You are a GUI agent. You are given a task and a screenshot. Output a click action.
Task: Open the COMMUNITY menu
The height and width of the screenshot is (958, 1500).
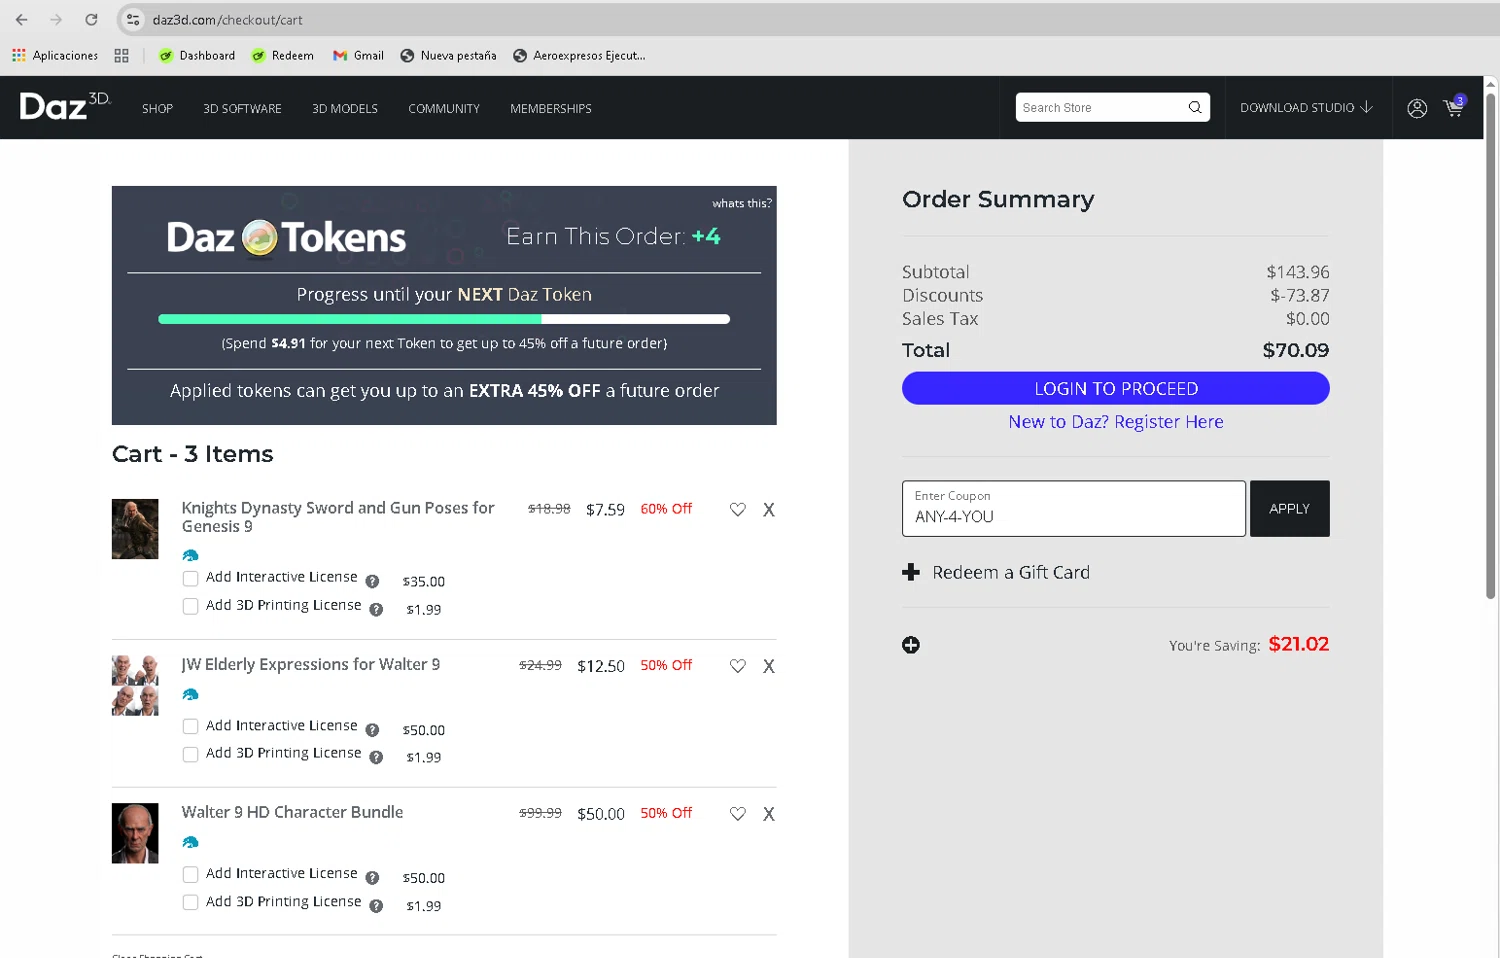pyautogui.click(x=444, y=108)
